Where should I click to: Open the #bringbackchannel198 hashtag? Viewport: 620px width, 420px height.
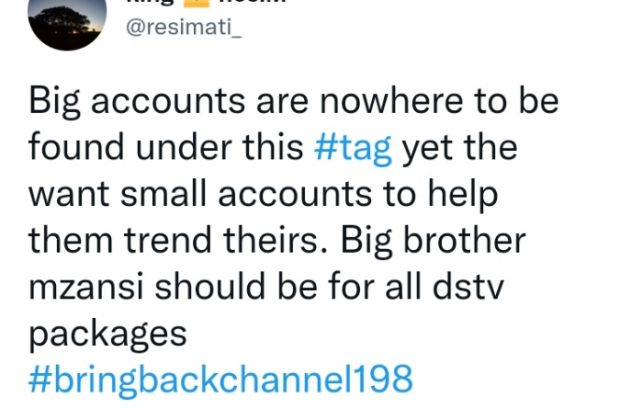click(x=221, y=380)
